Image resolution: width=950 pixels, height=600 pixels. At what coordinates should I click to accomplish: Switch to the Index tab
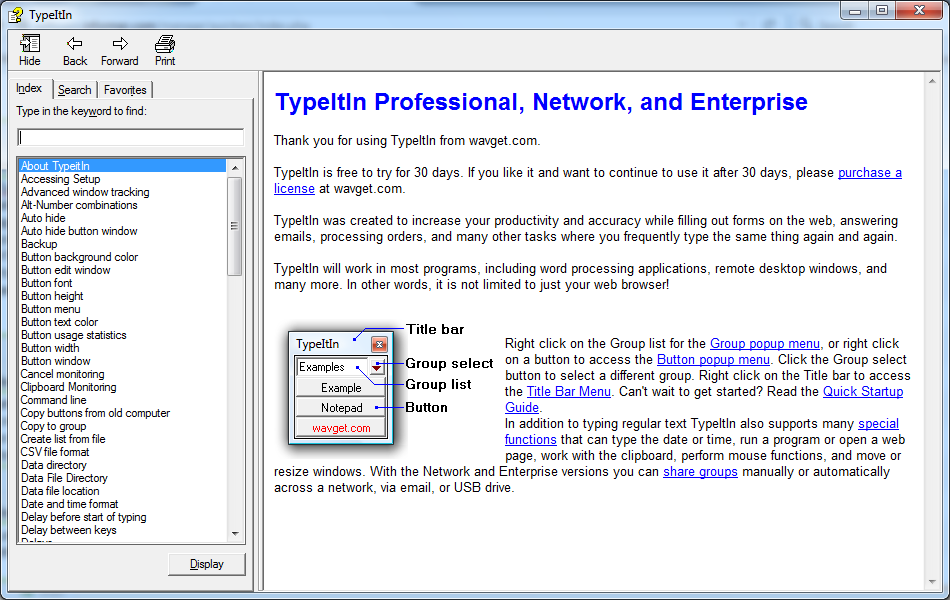pyautogui.click(x=29, y=88)
